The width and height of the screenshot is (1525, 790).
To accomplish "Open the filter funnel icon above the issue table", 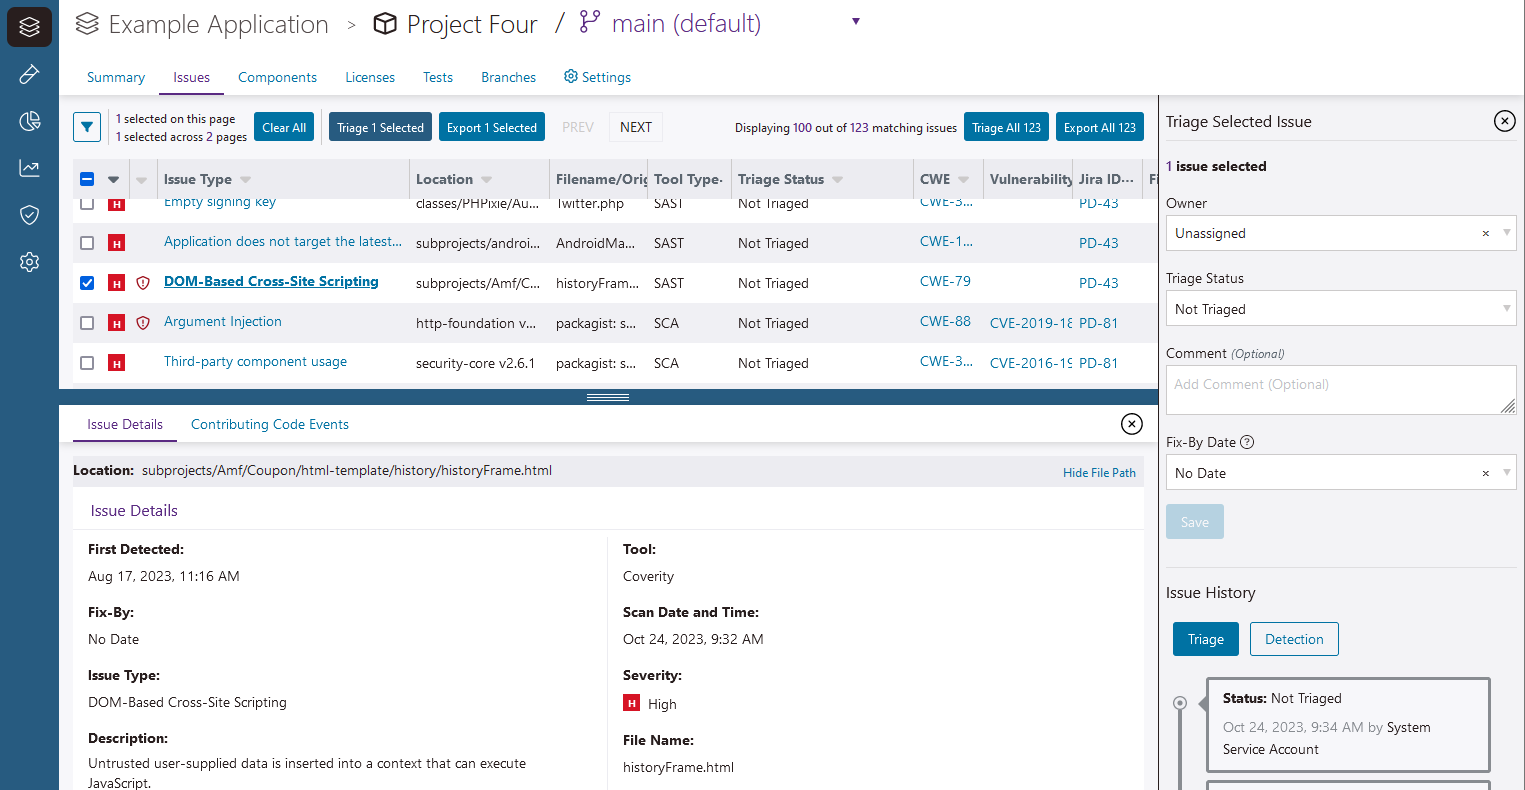I will [87, 127].
